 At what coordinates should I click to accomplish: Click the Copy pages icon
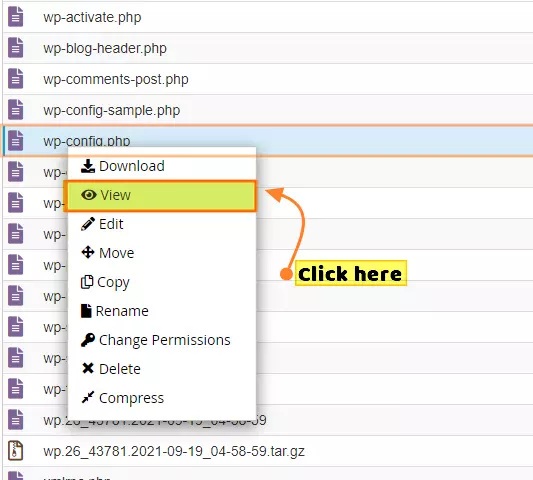(87, 282)
